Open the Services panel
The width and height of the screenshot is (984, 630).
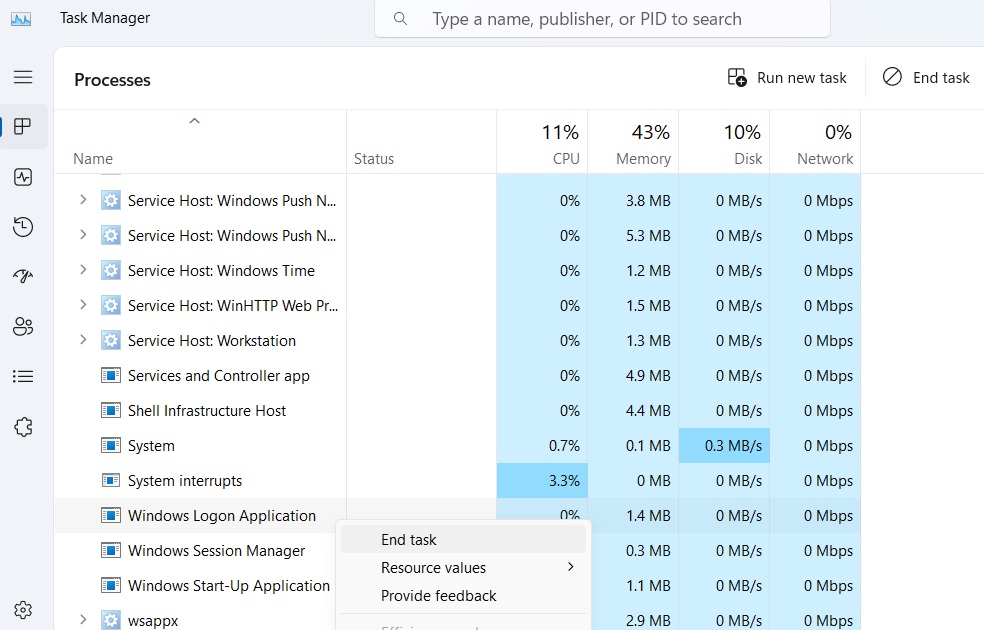pyautogui.click(x=22, y=426)
